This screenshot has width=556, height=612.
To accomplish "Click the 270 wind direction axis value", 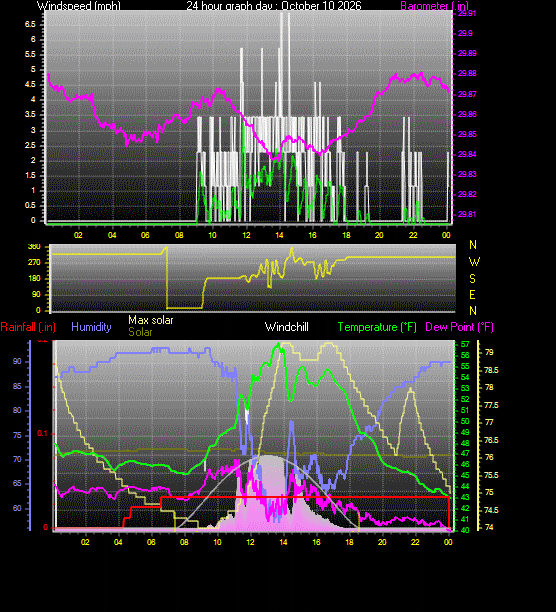I will coord(34,262).
